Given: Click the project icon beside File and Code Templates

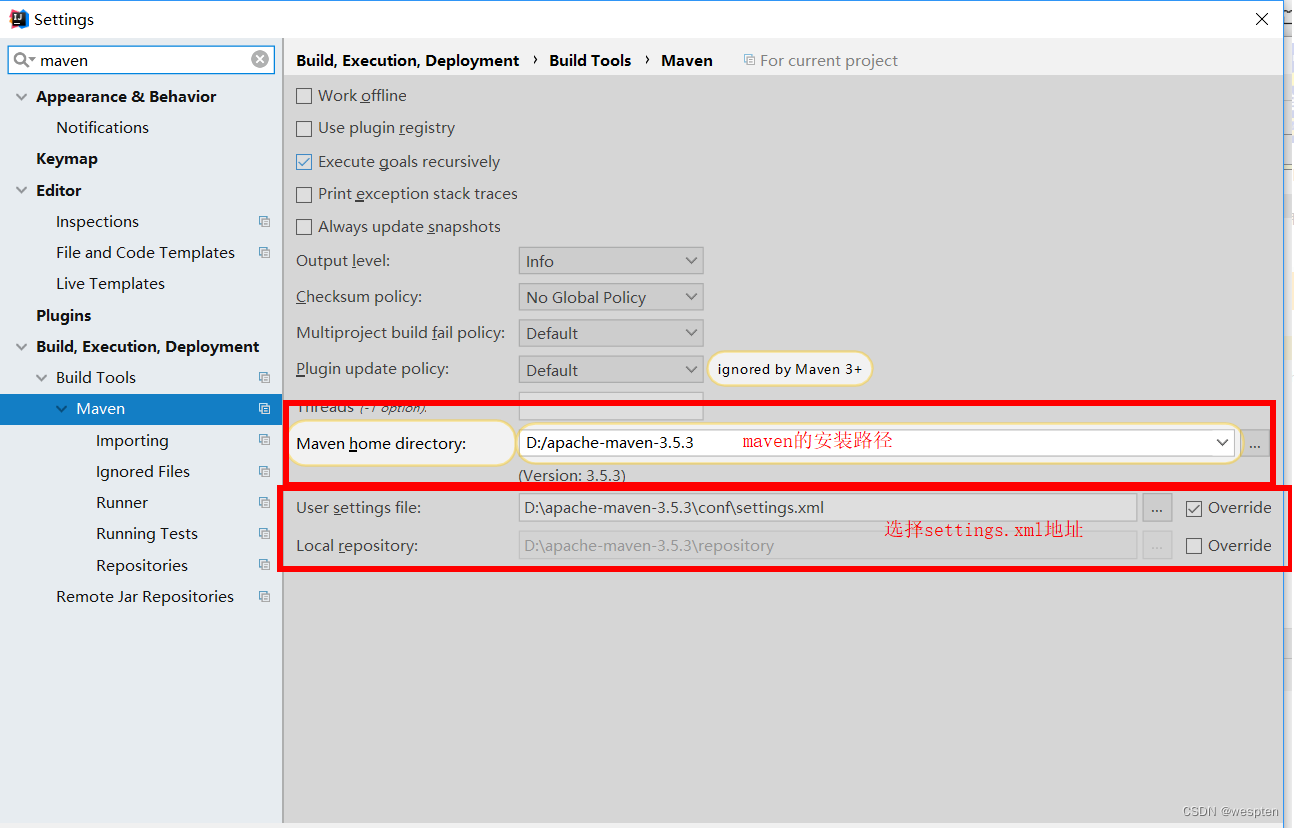Looking at the screenshot, I should click(x=264, y=253).
